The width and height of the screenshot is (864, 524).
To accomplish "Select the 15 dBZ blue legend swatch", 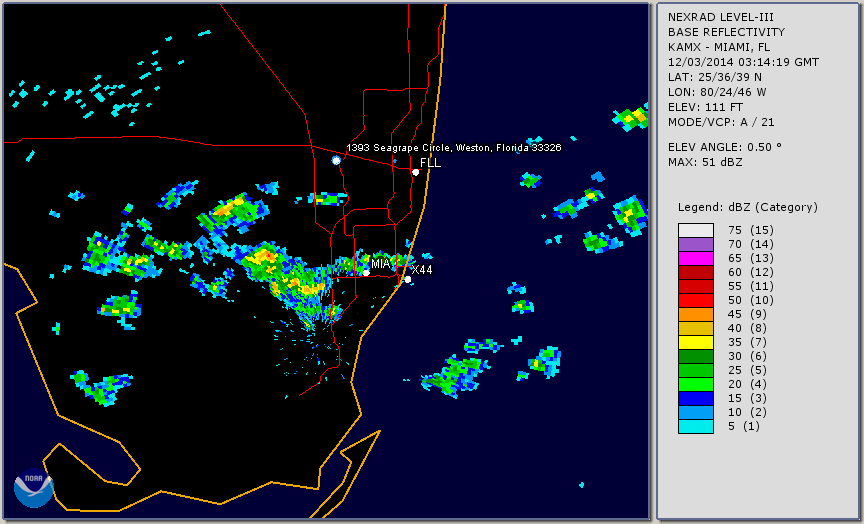I will [x=695, y=398].
